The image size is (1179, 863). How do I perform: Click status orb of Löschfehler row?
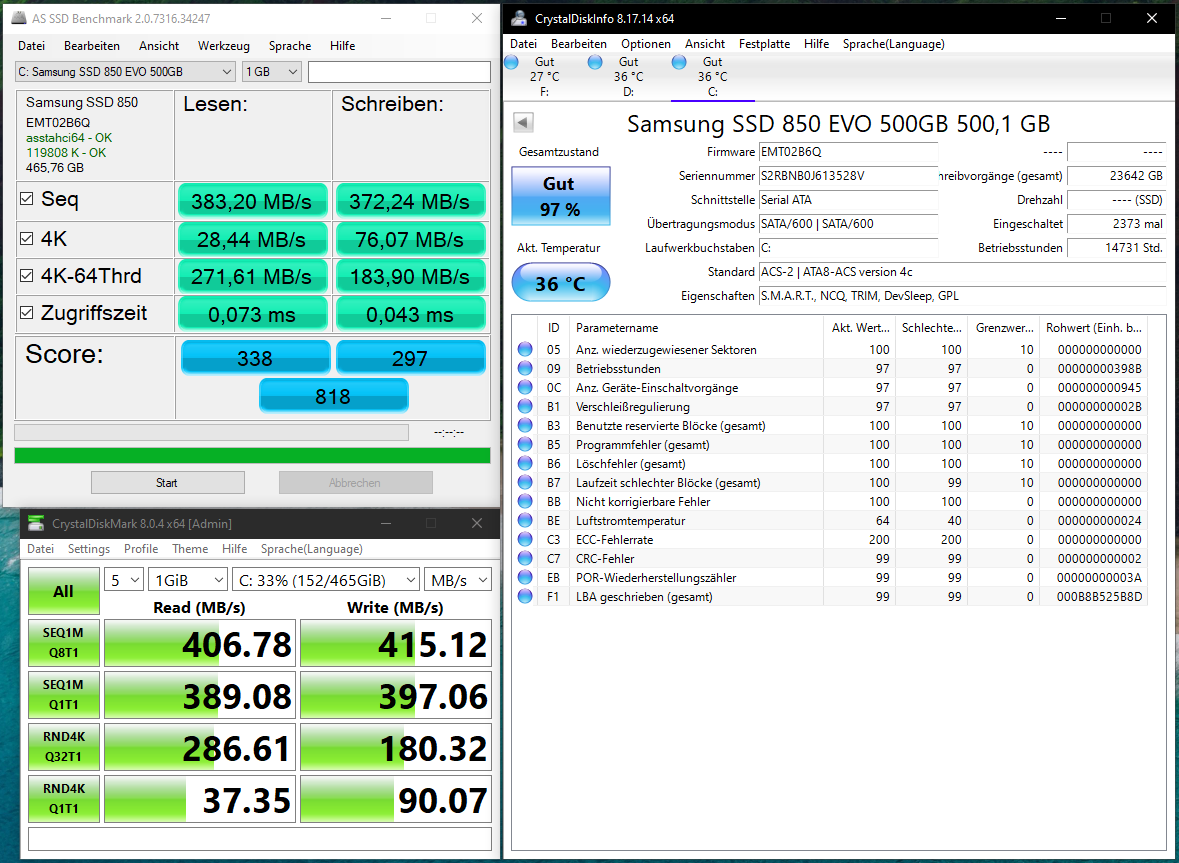[x=525, y=463]
